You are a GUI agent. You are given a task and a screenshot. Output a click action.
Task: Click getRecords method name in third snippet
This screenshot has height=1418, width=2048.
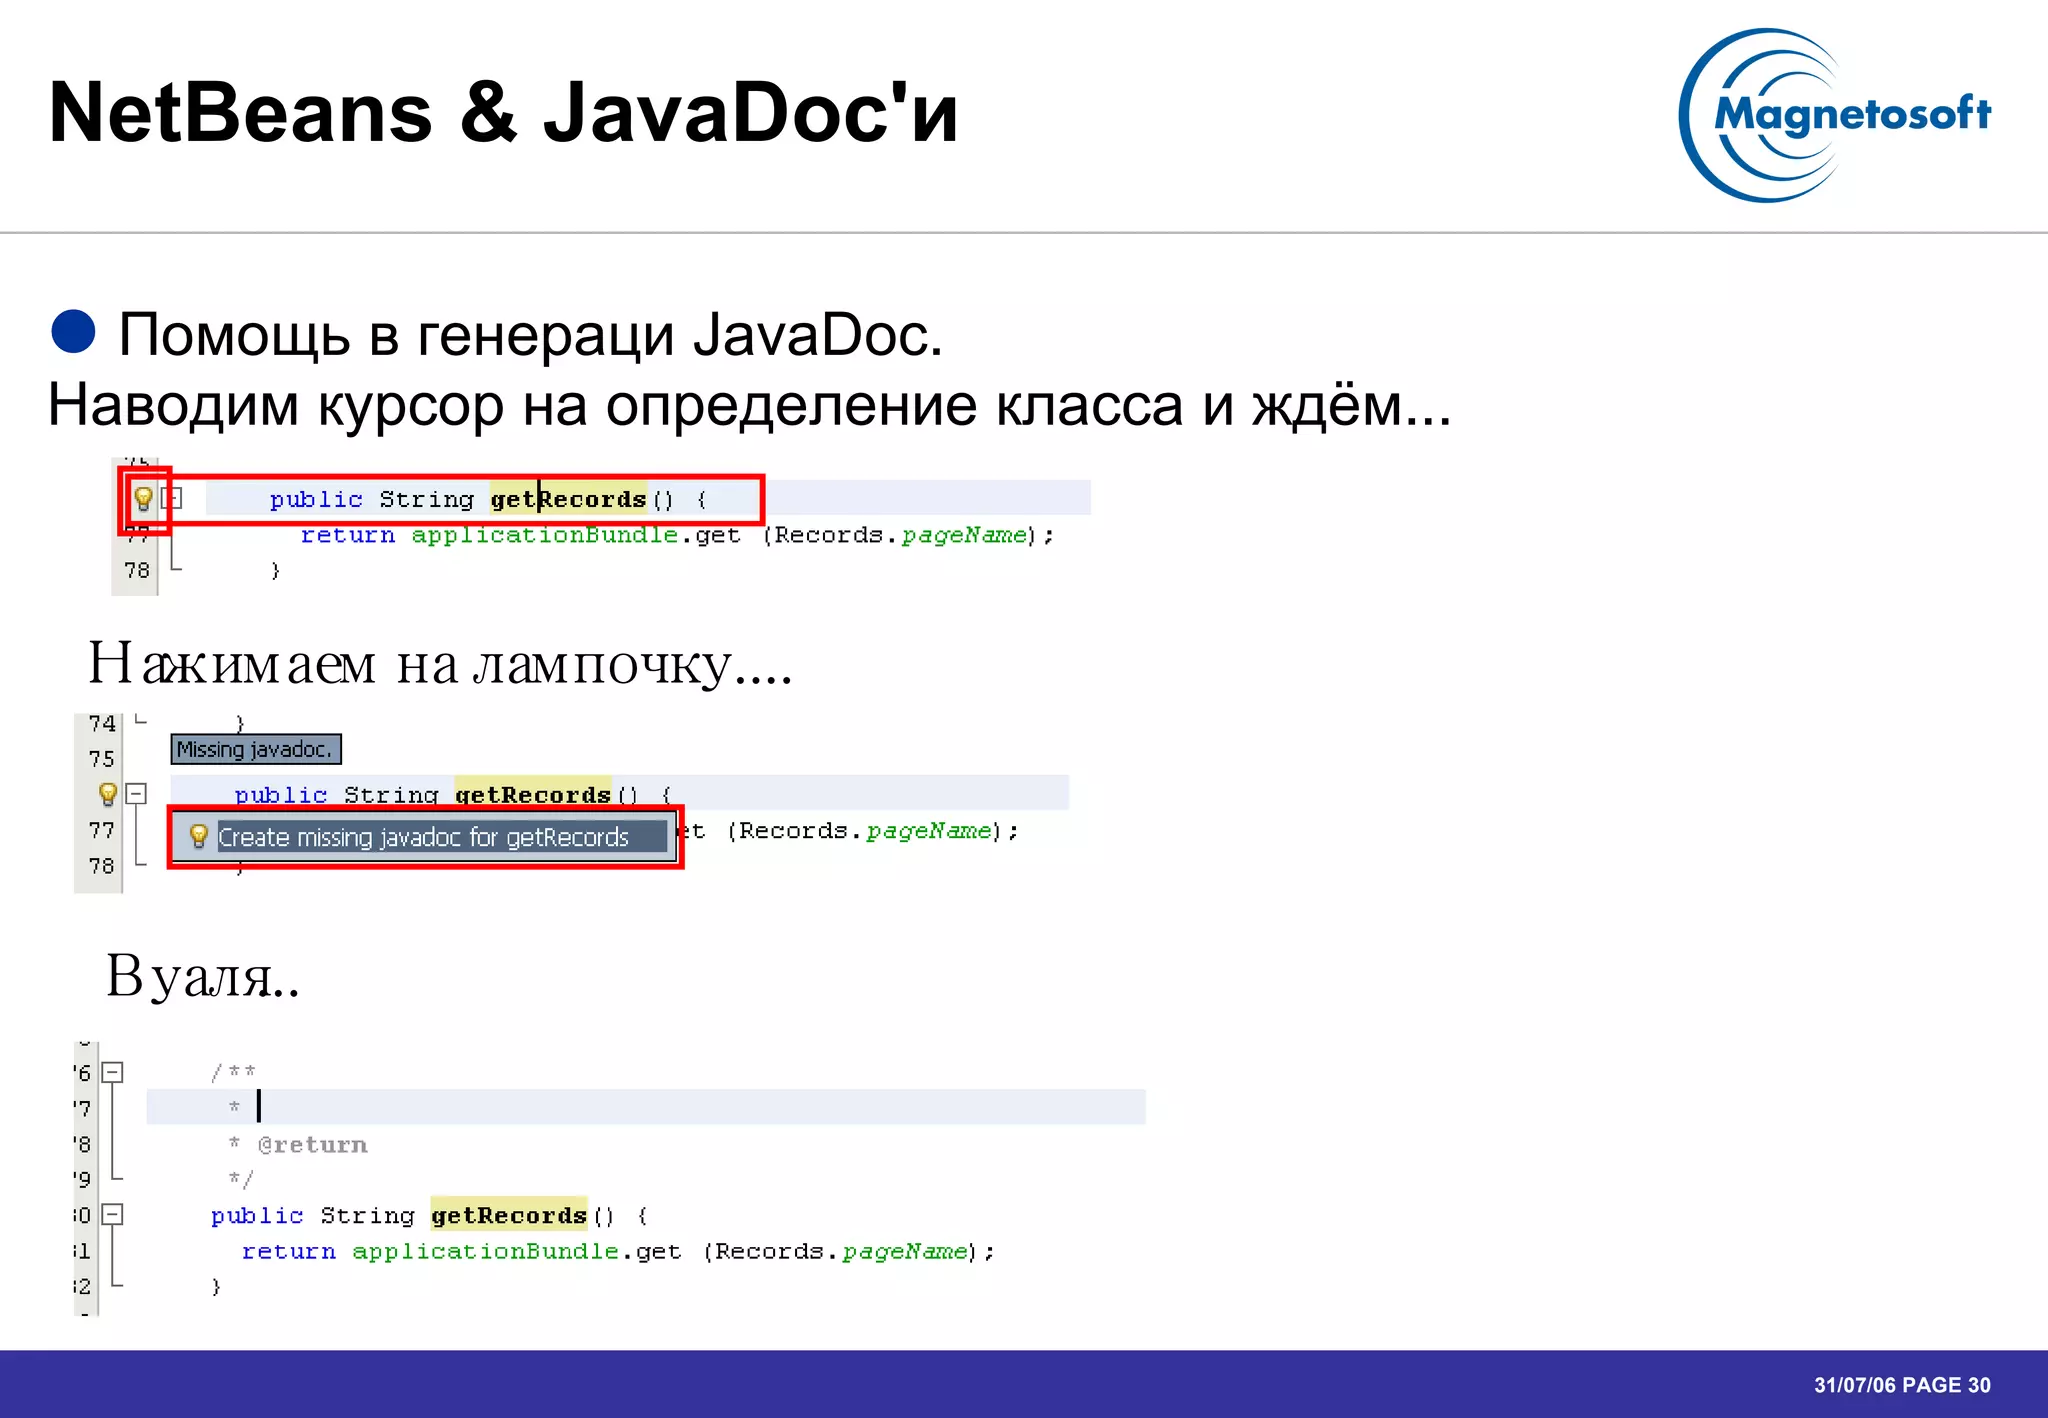(509, 1216)
